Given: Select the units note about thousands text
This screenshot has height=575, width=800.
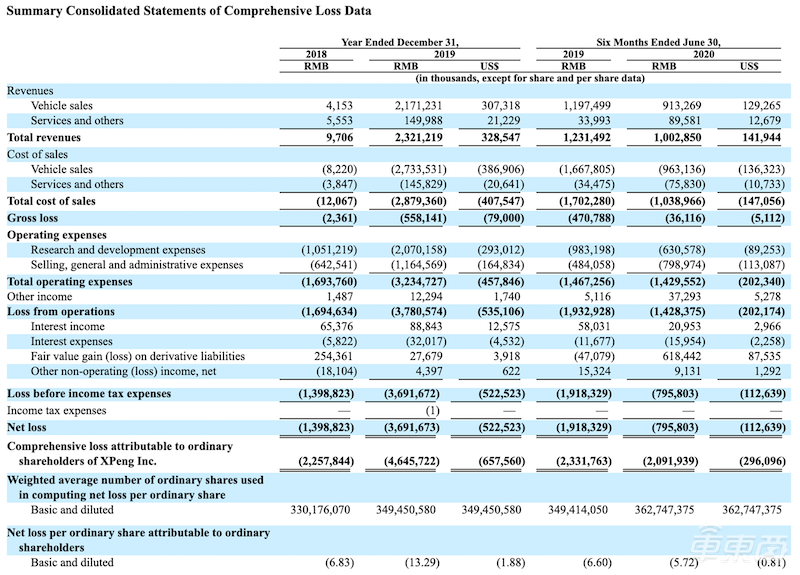Looking at the screenshot, I should tap(530, 78).
